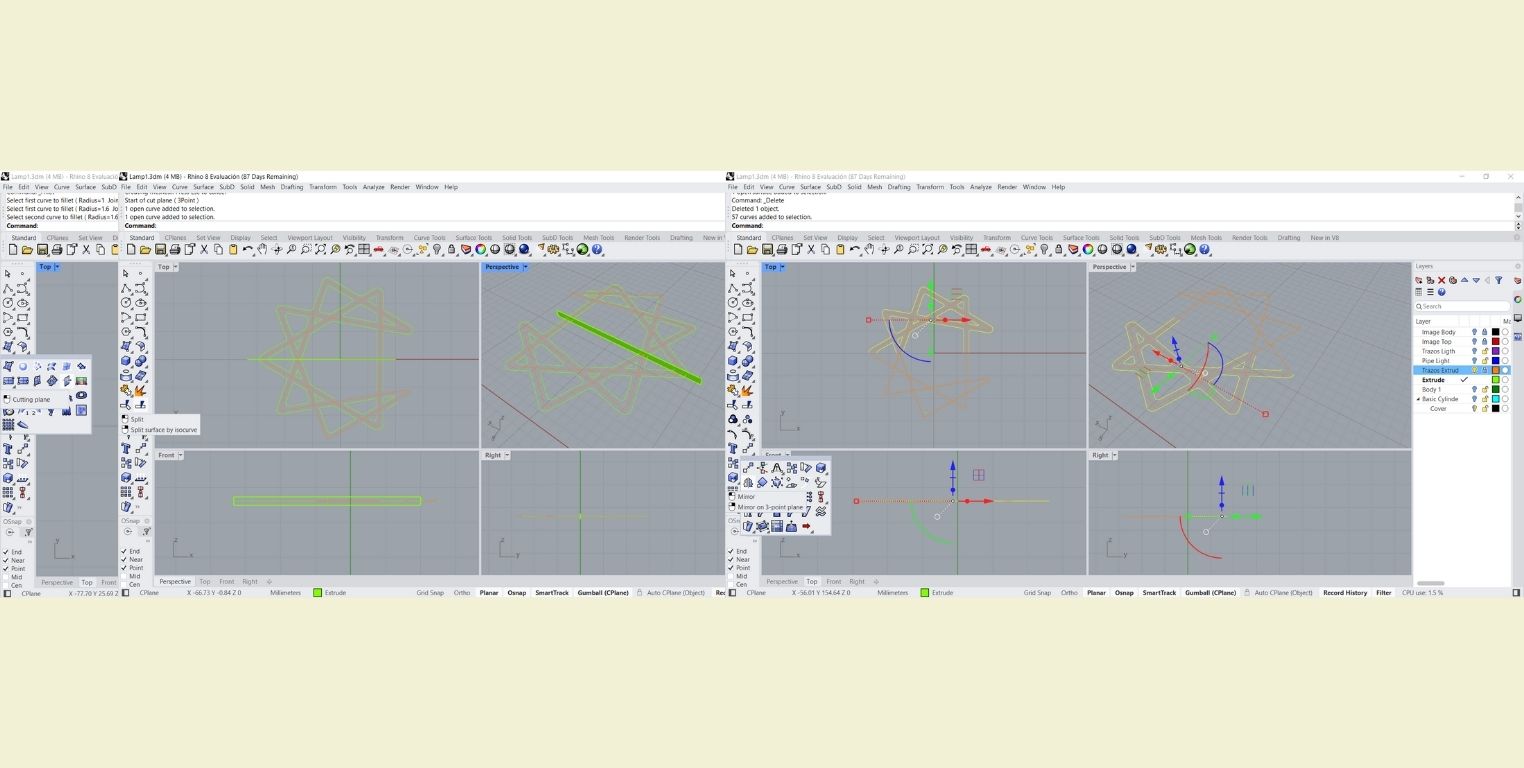Click Cut scissors icon in middle window toolbar

point(204,250)
